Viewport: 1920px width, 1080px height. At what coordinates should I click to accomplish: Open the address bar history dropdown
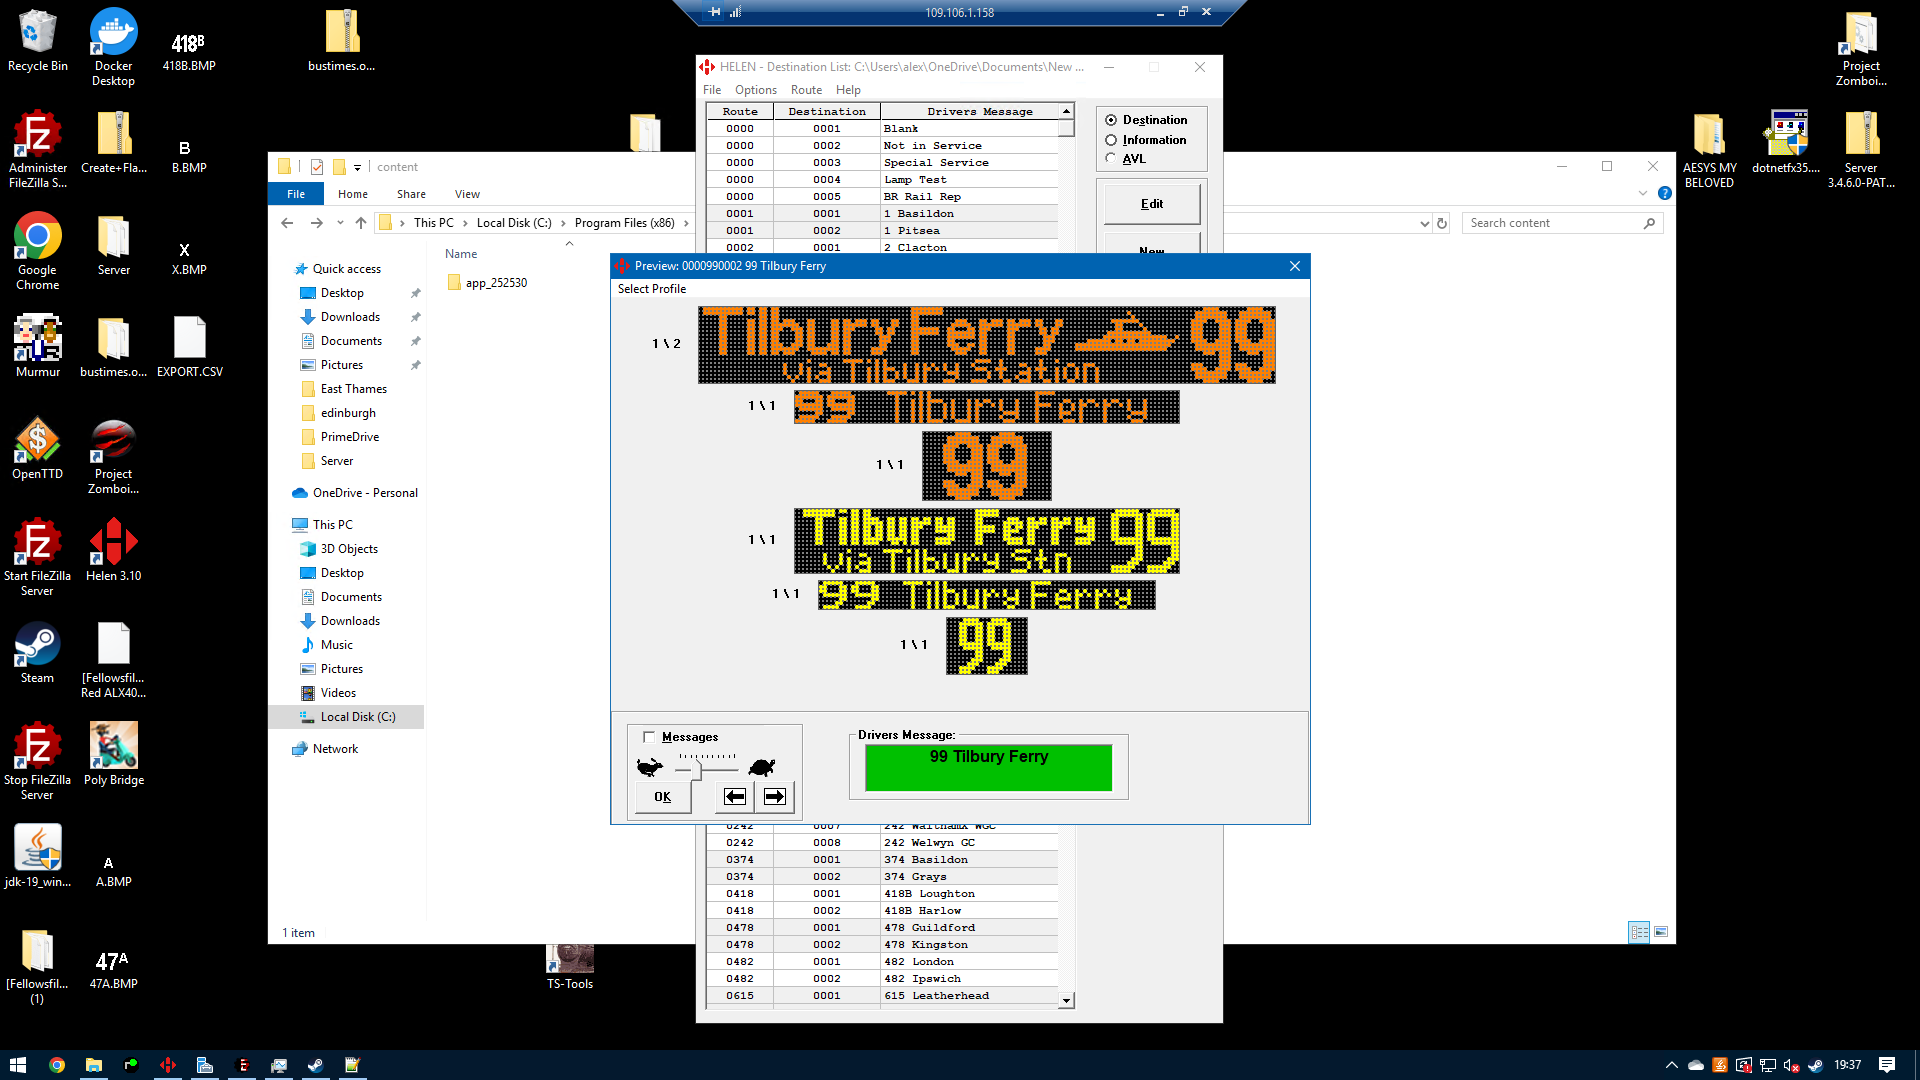click(1424, 224)
